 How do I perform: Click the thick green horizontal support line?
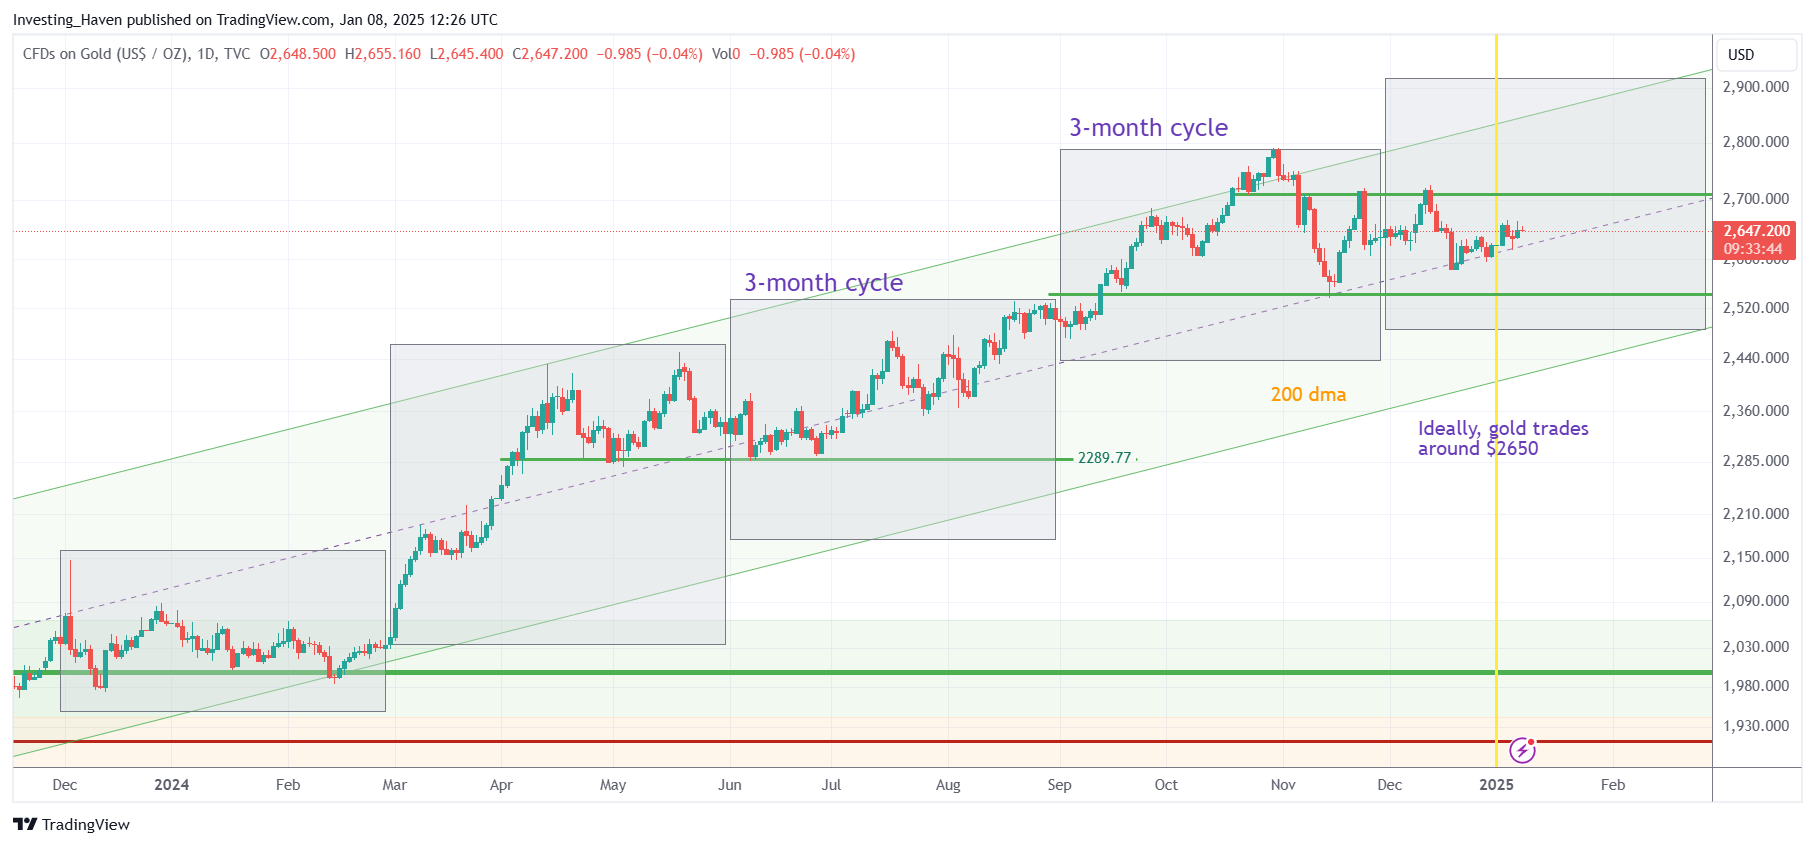862,672
